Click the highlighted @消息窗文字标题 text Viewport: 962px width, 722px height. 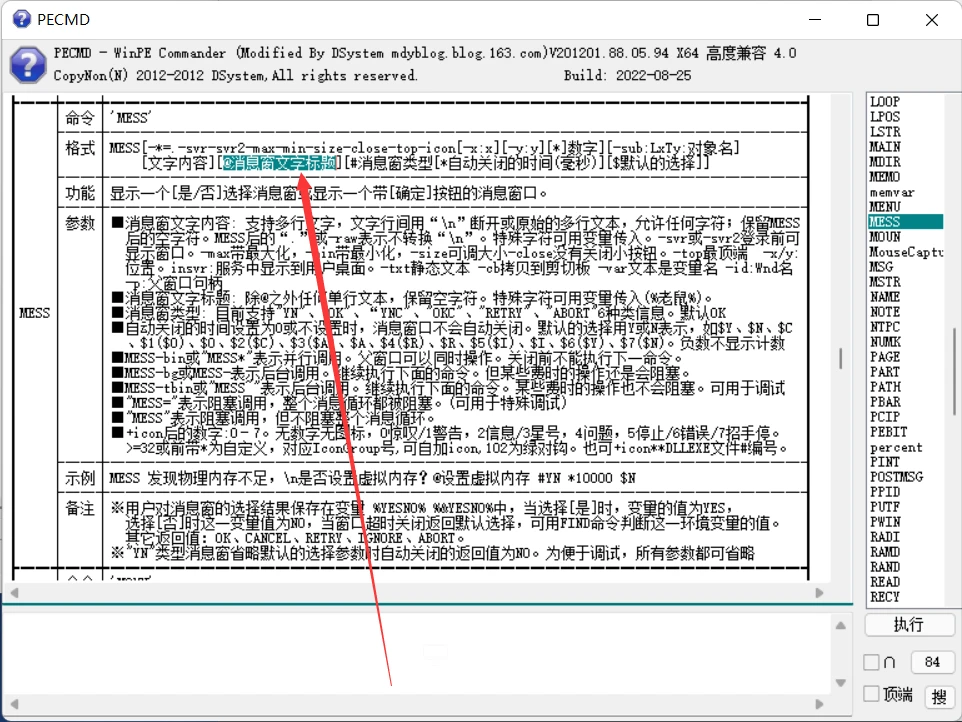pyautogui.click(x=279, y=163)
